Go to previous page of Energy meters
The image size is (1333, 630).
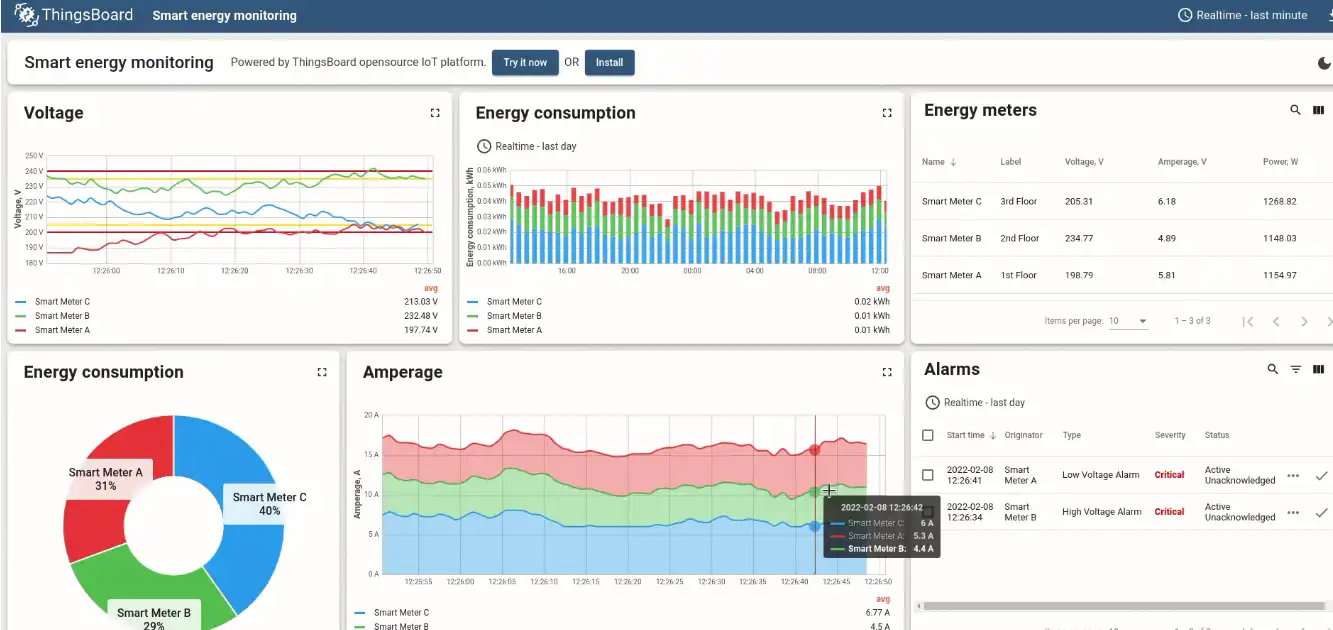(x=1276, y=321)
